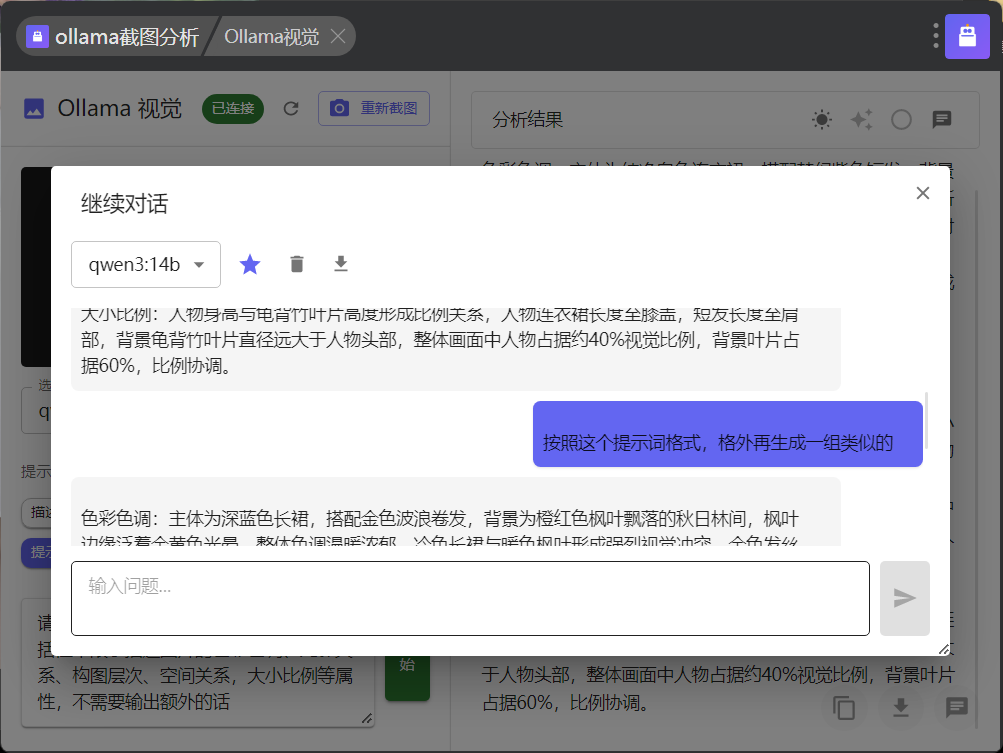Select the Ollama视觉 tab
This screenshot has width=1003, height=753.
[x=271, y=37]
